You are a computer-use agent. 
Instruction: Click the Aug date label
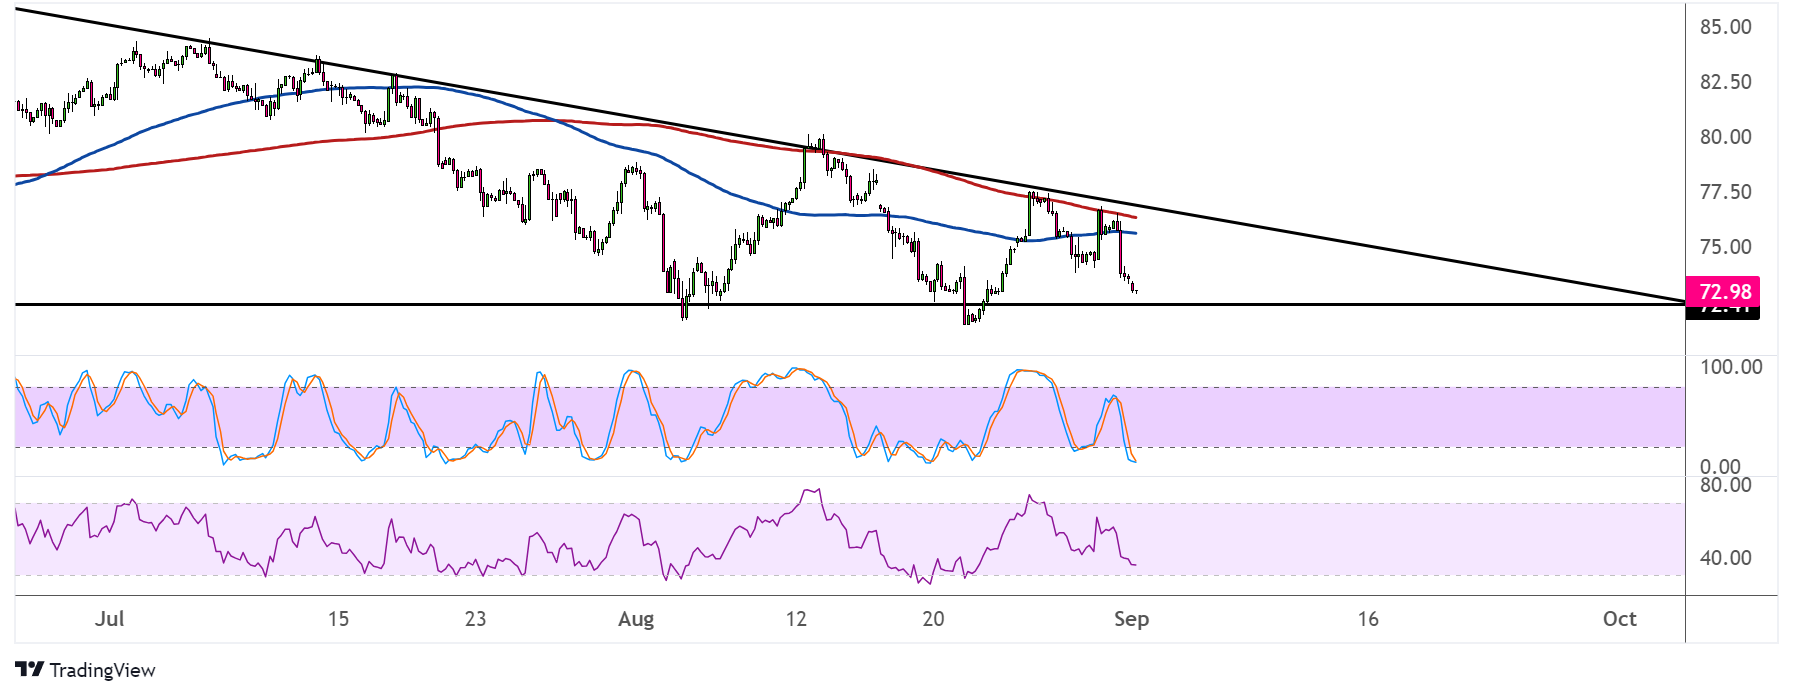(636, 619)
